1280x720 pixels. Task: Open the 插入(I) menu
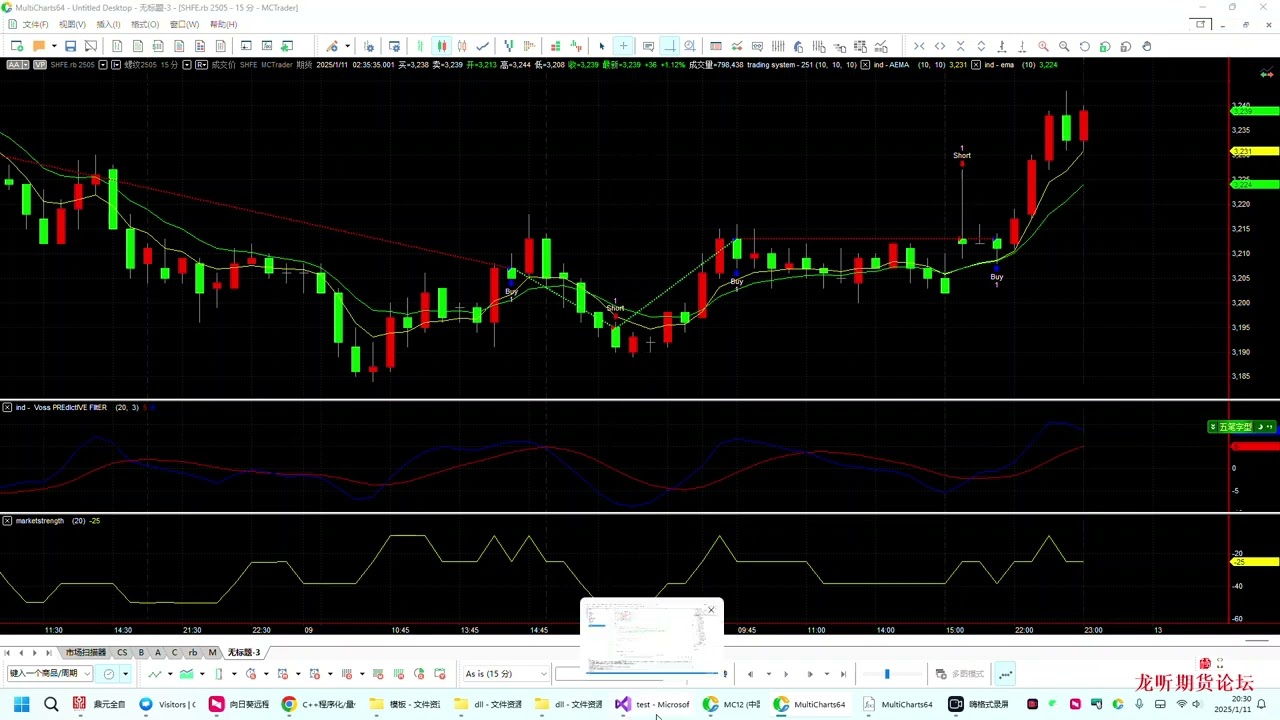tap(108, 24)
